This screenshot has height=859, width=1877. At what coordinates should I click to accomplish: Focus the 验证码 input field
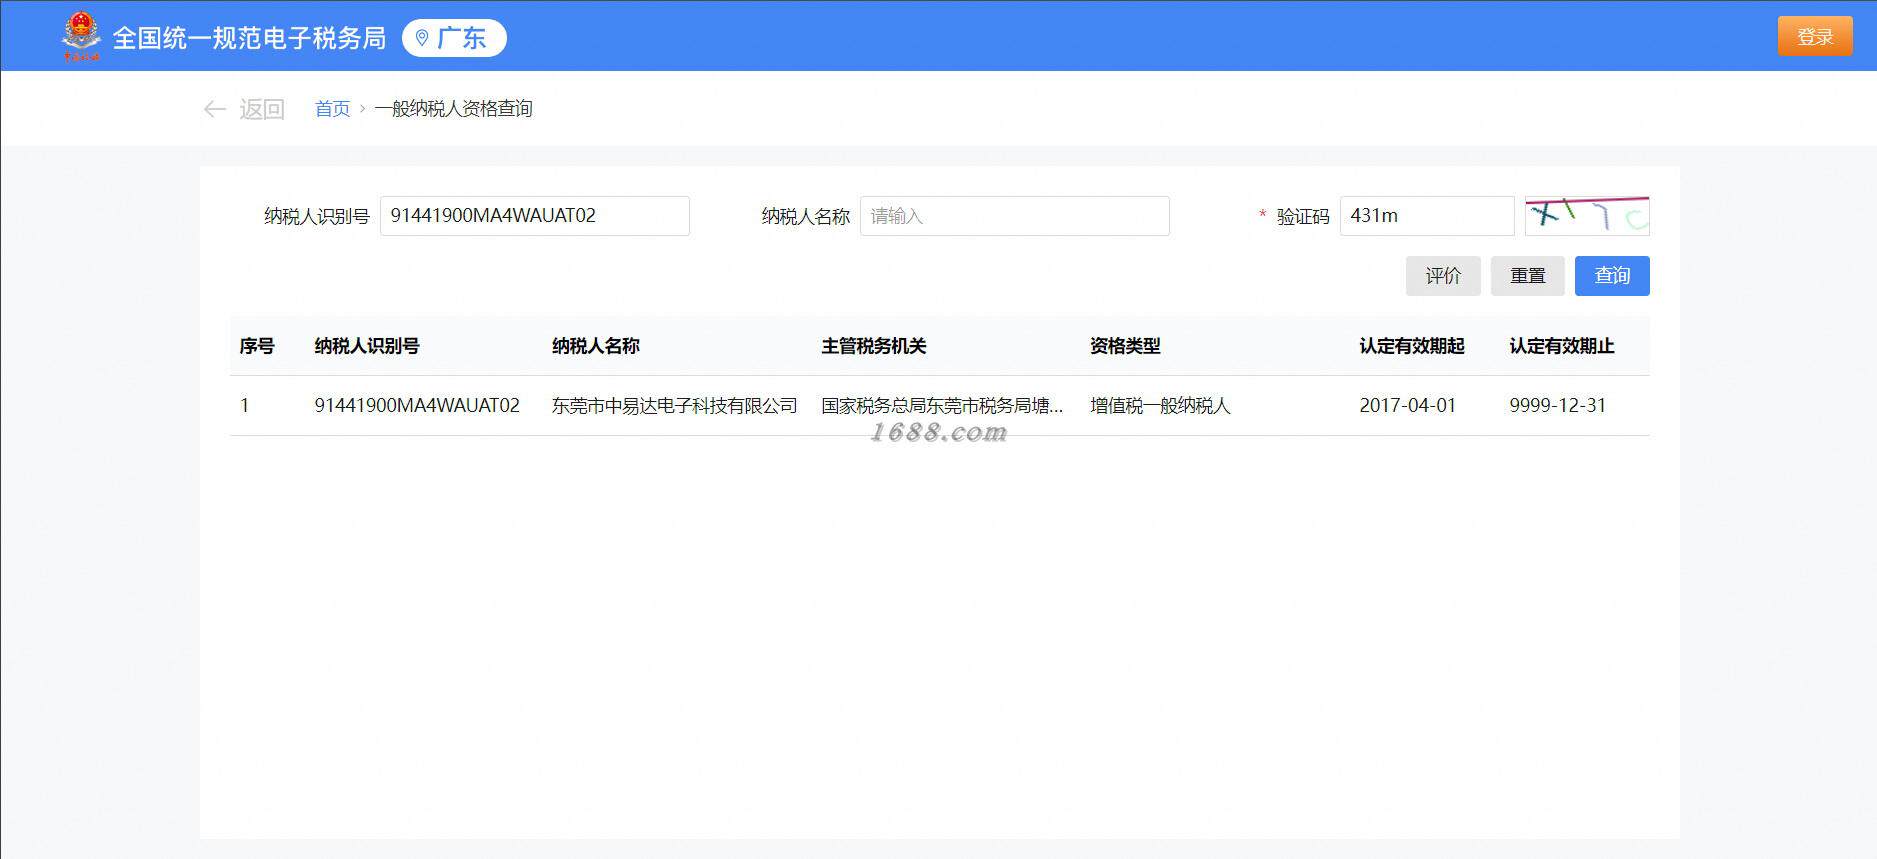(x=1426, y=216)
